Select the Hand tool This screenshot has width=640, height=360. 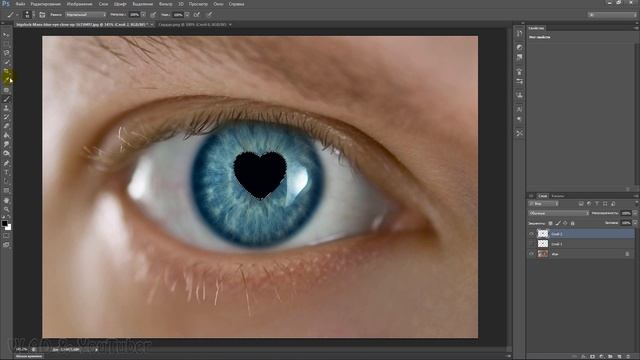tap(6, 200)
